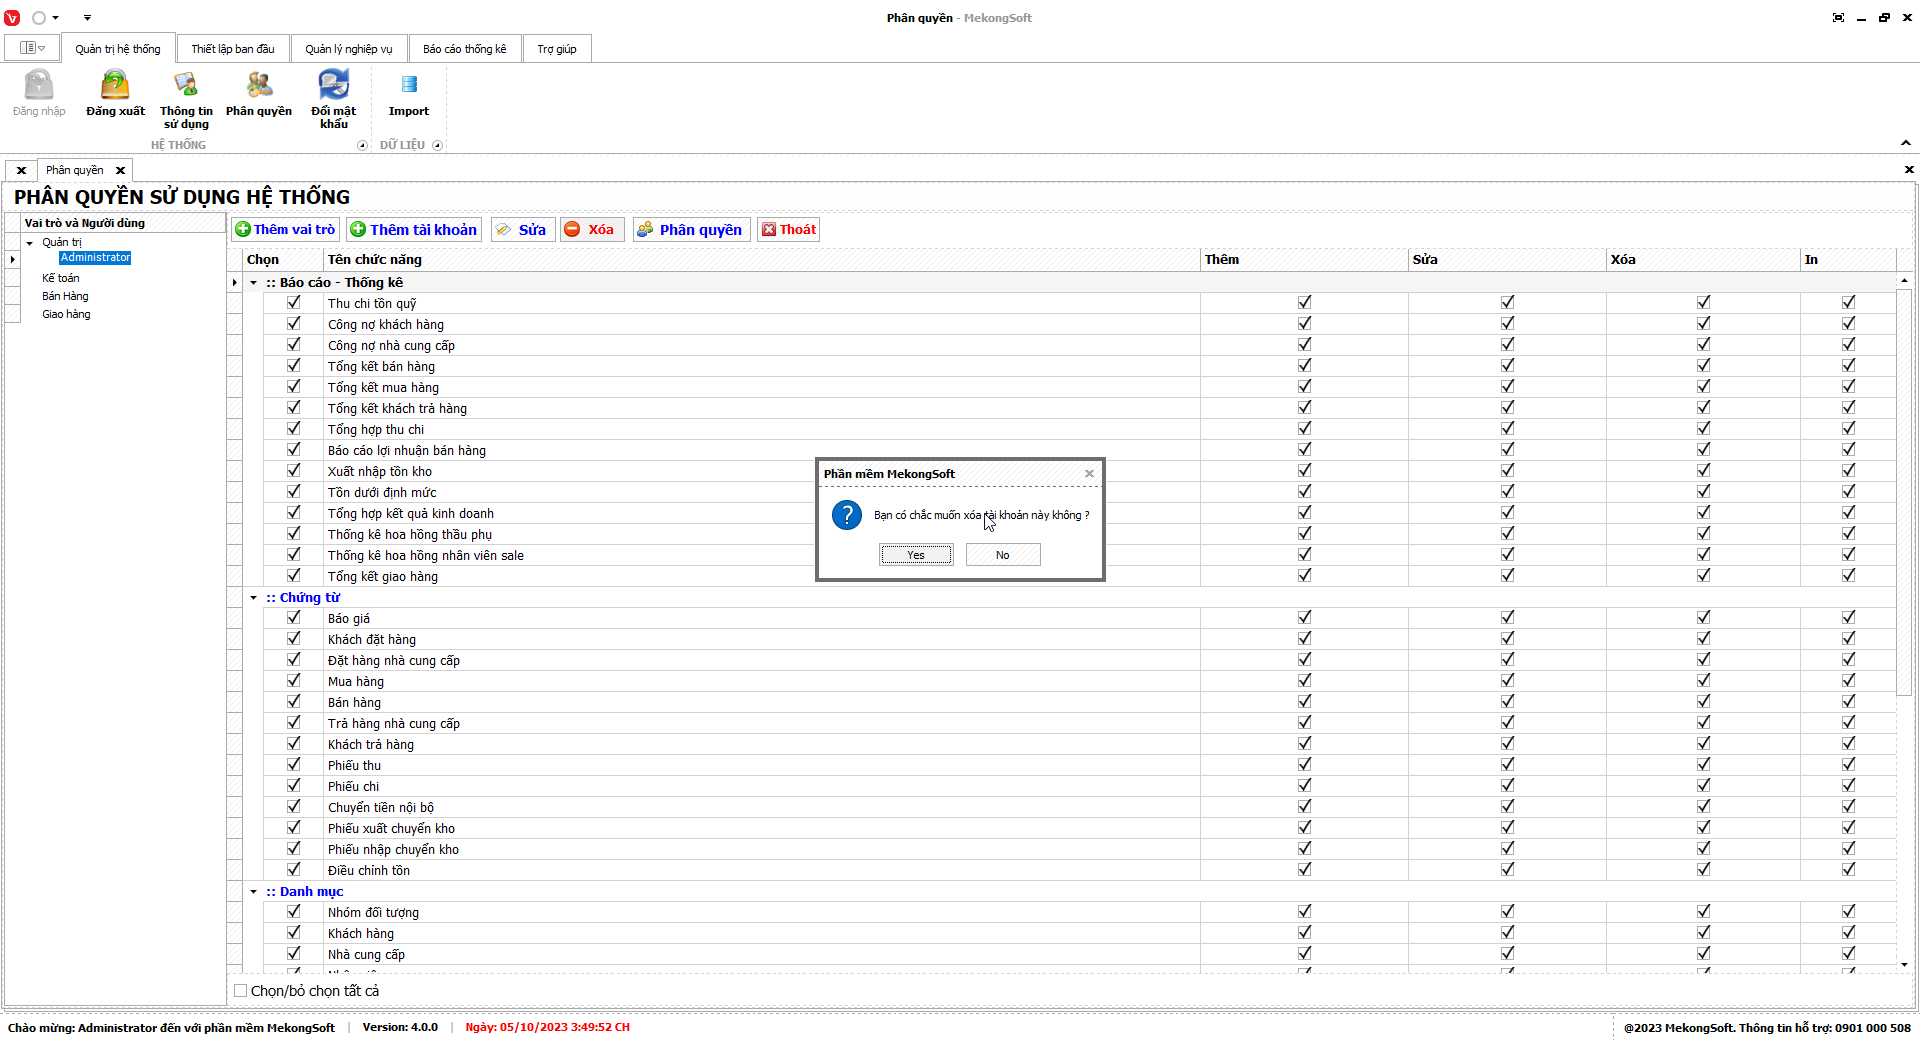Click the question mark icon in dialog
This screenshot has width=1920, height=1040.
click(x=847, y=515)
